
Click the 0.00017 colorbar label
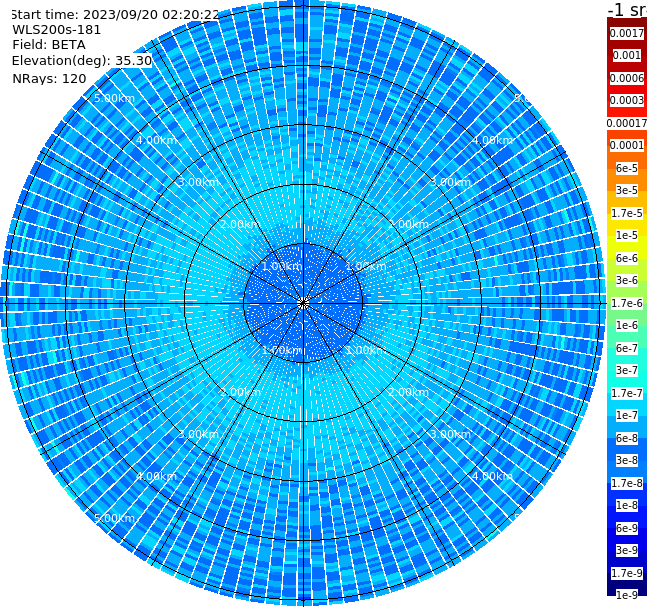pos(627,123)
